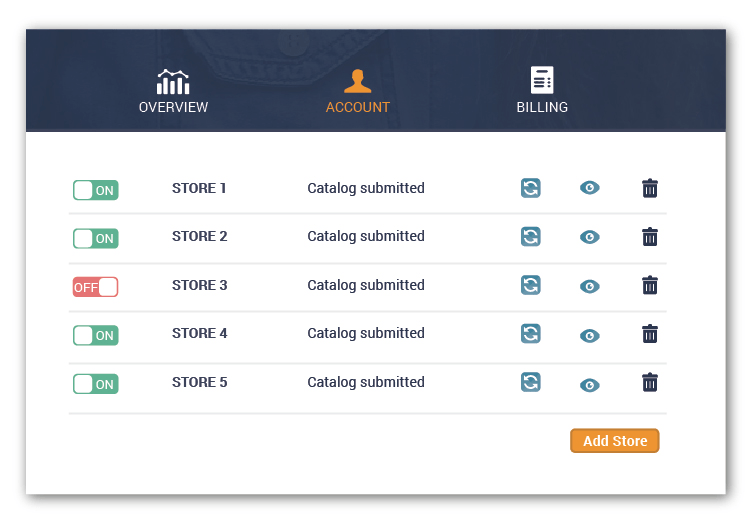
Task: Refresh the Store 1 catalog
Action: pyautogui.click(x=531, y=188)
